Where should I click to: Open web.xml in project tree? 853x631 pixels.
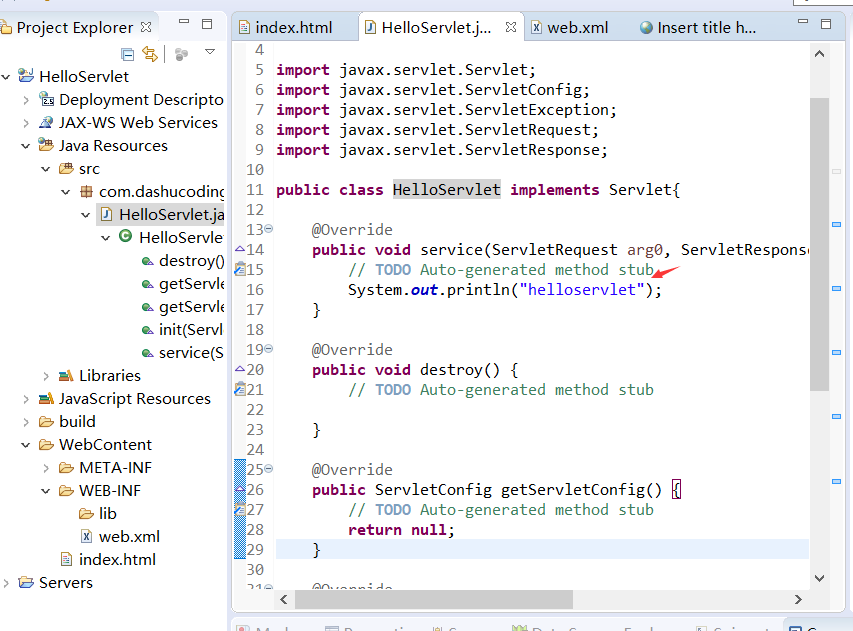(121, 537)
